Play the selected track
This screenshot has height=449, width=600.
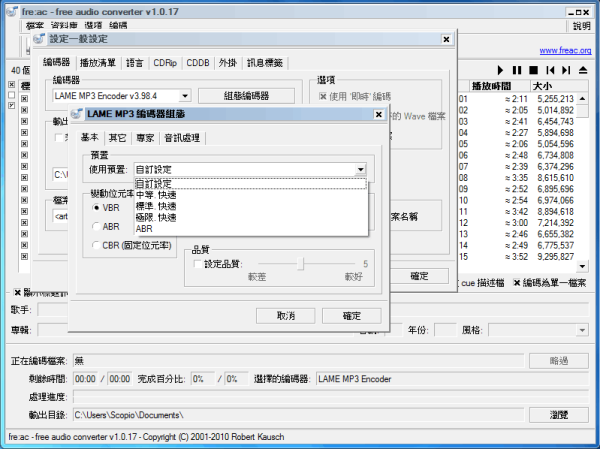(x=500, y=70)
